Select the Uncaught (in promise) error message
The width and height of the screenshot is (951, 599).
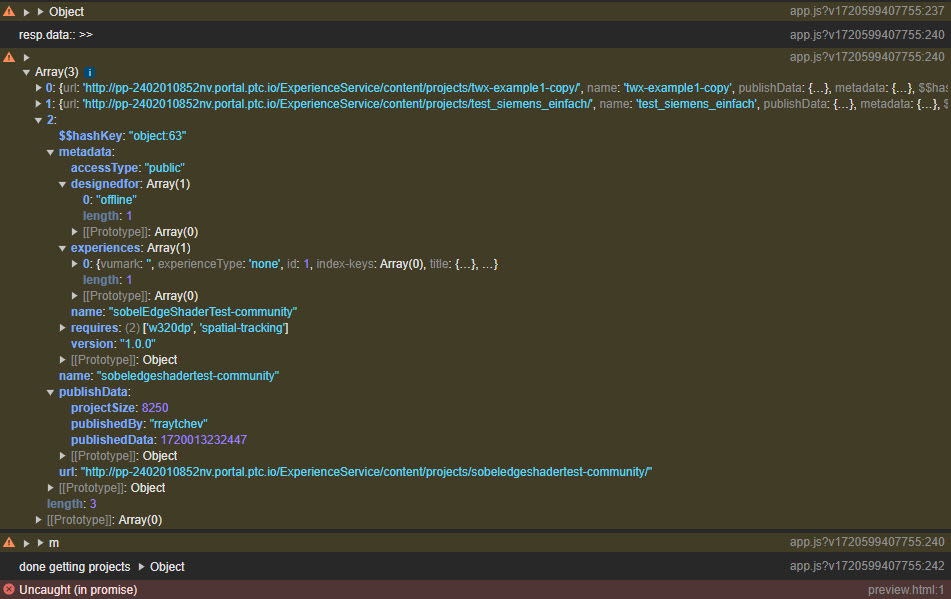point(78,590)
